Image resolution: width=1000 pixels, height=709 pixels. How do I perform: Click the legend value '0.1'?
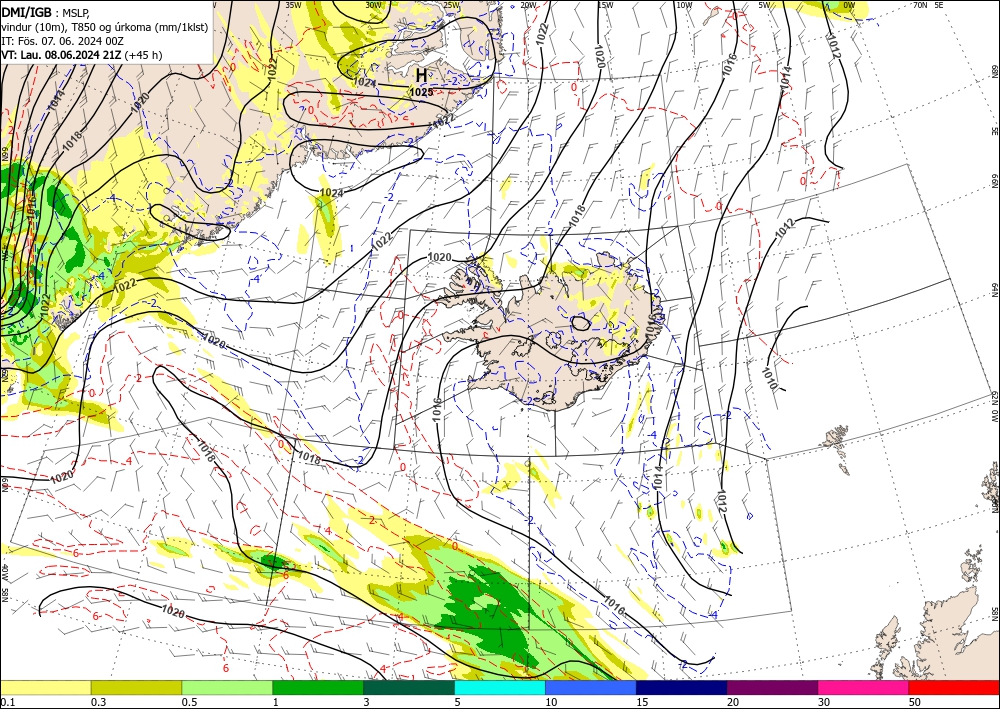(x=6, y=702)
